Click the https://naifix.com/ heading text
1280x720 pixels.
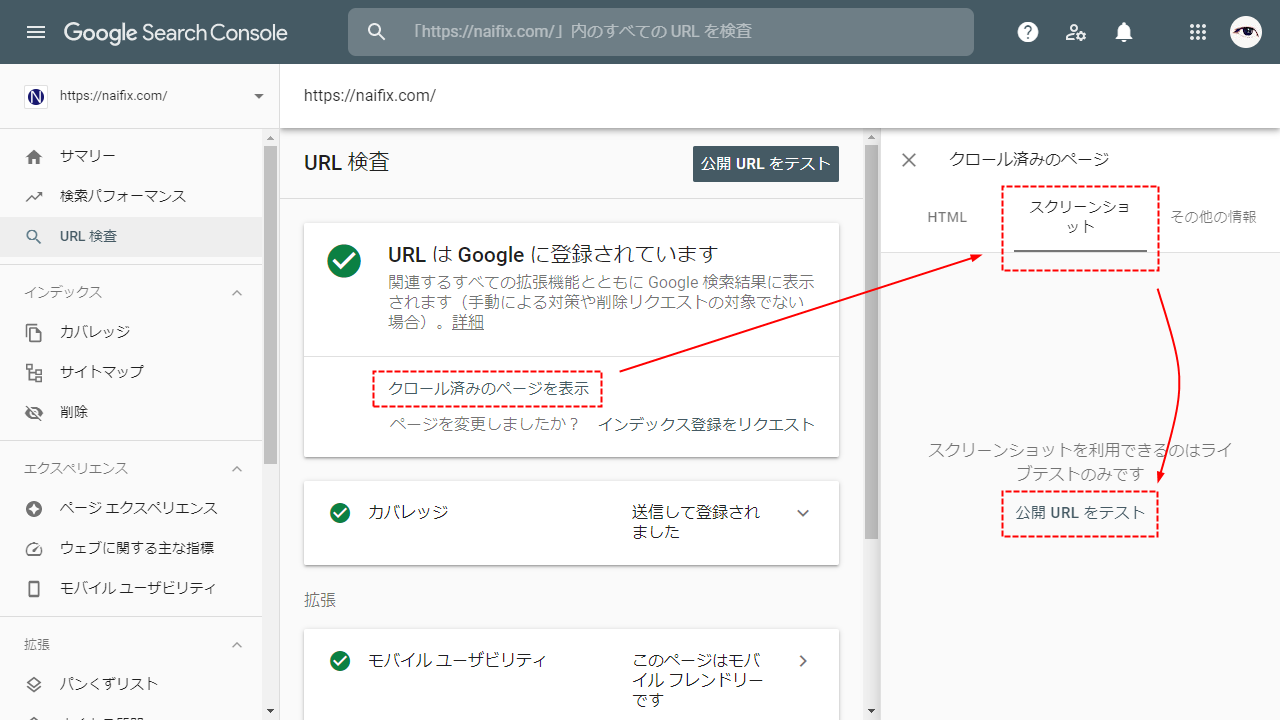370,96
